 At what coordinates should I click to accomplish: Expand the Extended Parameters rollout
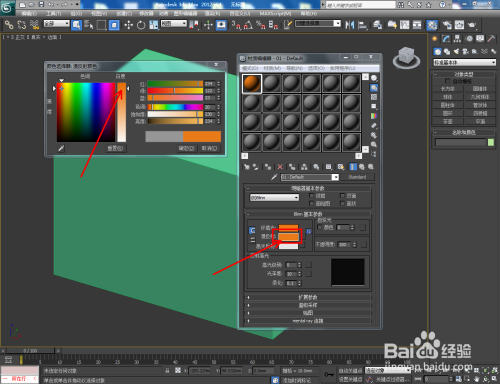(308, 297)
